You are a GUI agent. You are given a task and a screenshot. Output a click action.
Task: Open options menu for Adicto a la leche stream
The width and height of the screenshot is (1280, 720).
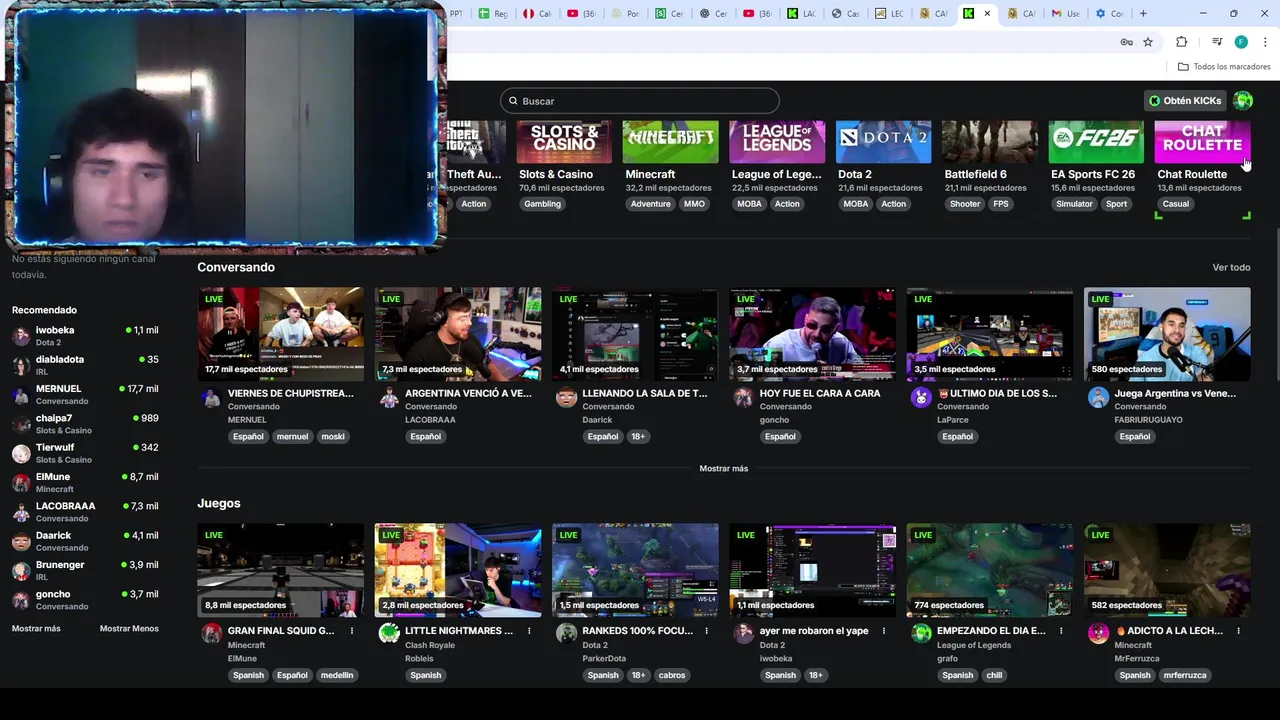1238,631
